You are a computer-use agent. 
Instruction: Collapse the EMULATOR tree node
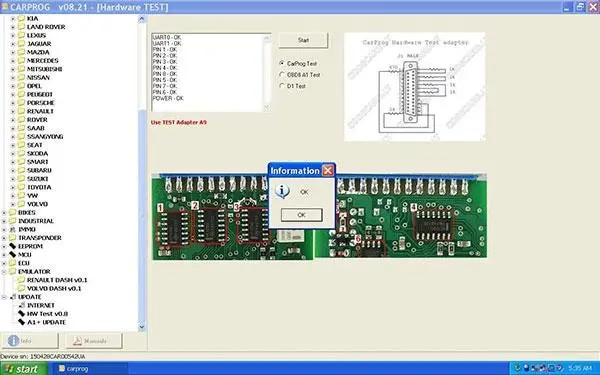pyautogui.click(x=4, y=271)
